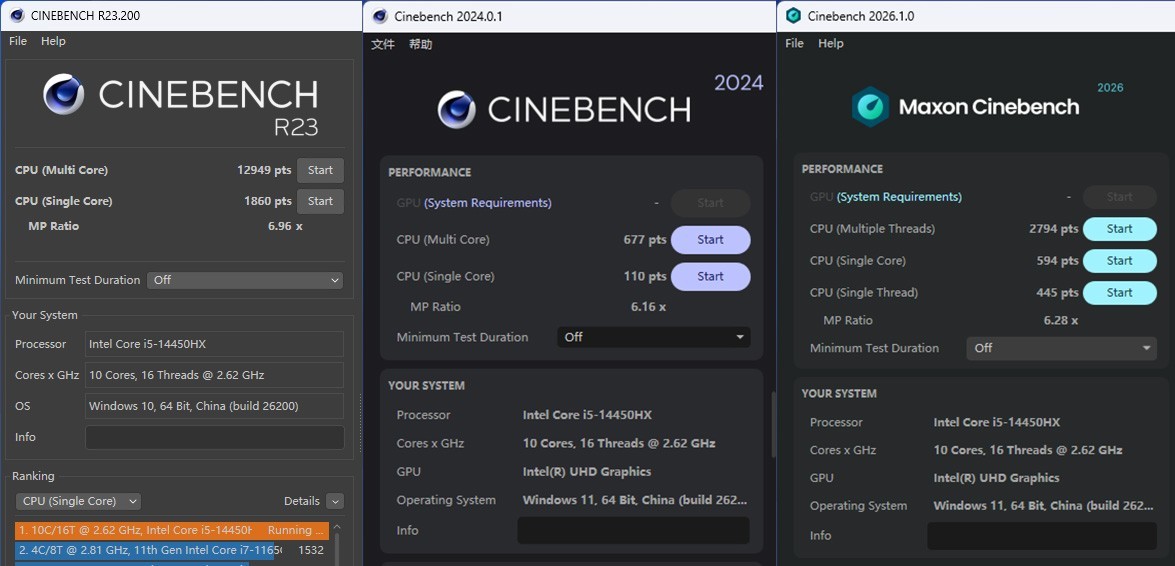This screenshot has width=1175, height=566.
Task: Click the Cinebench 2024 title bar app icon
Action: point(380,16)
